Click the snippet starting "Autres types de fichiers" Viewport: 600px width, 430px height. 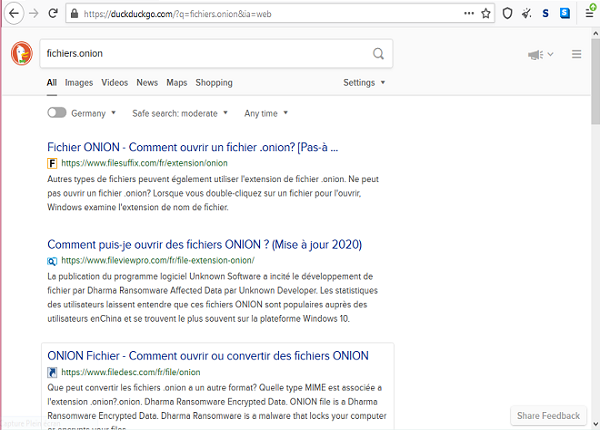tap(213, 193)
